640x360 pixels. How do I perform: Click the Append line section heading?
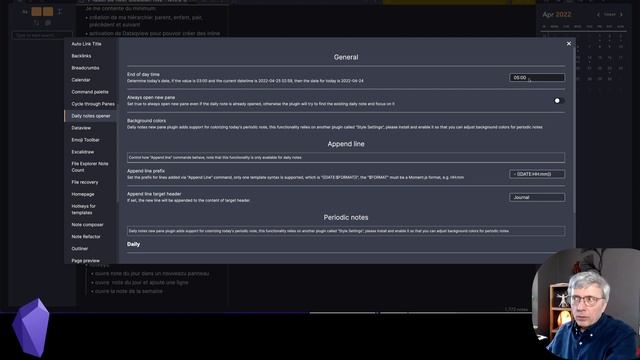tap(346, 144)
